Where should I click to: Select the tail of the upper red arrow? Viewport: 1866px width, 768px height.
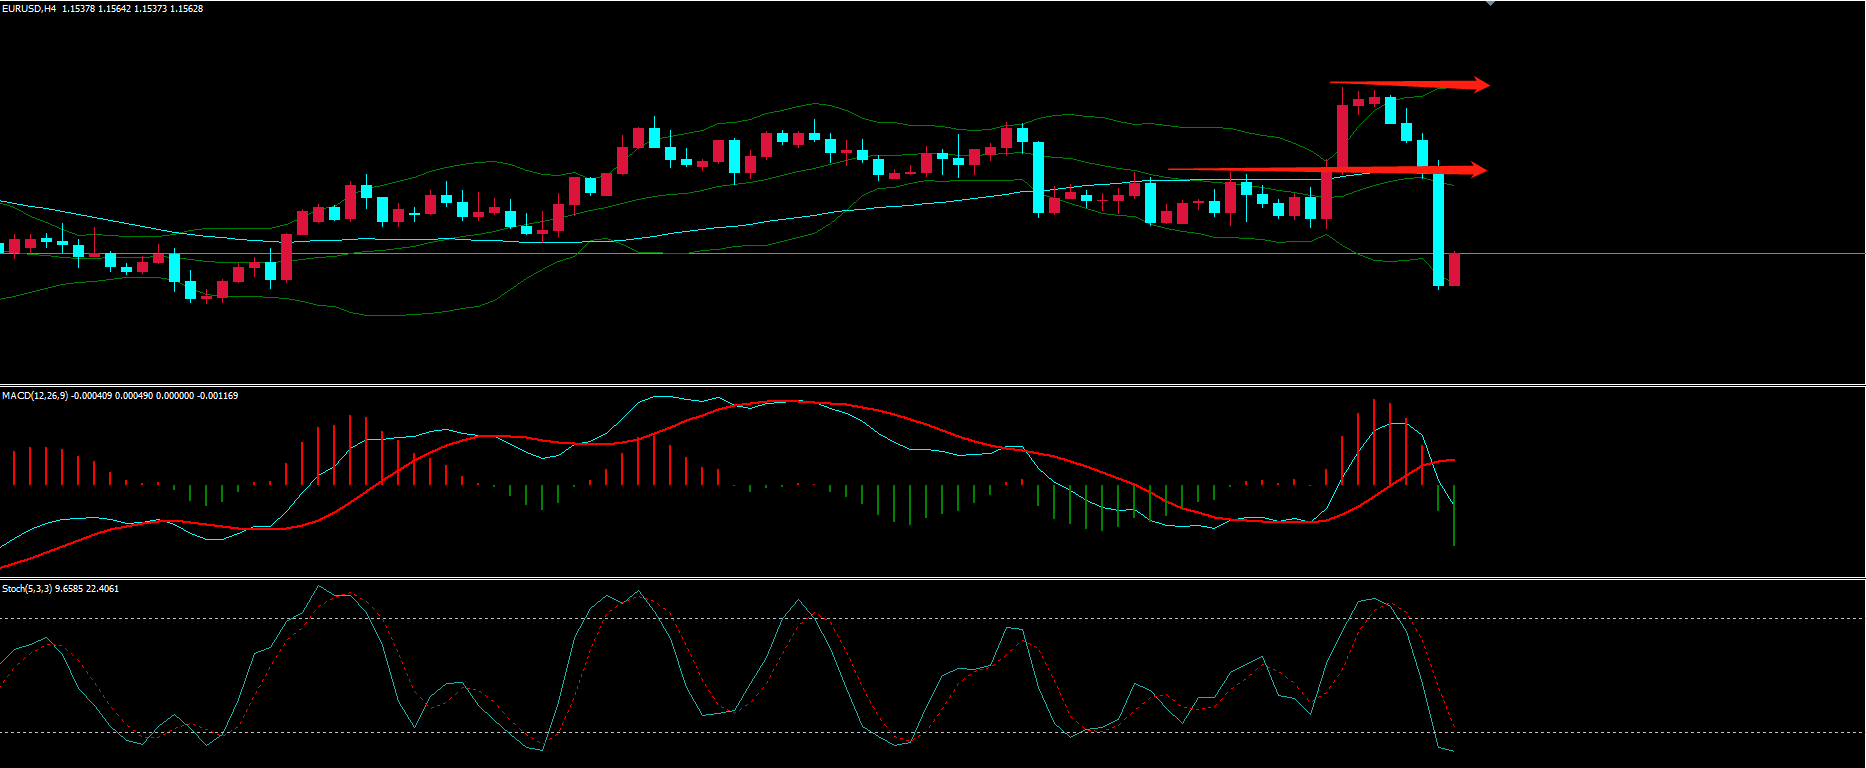pyautogui.click(x=1334, y=83)
